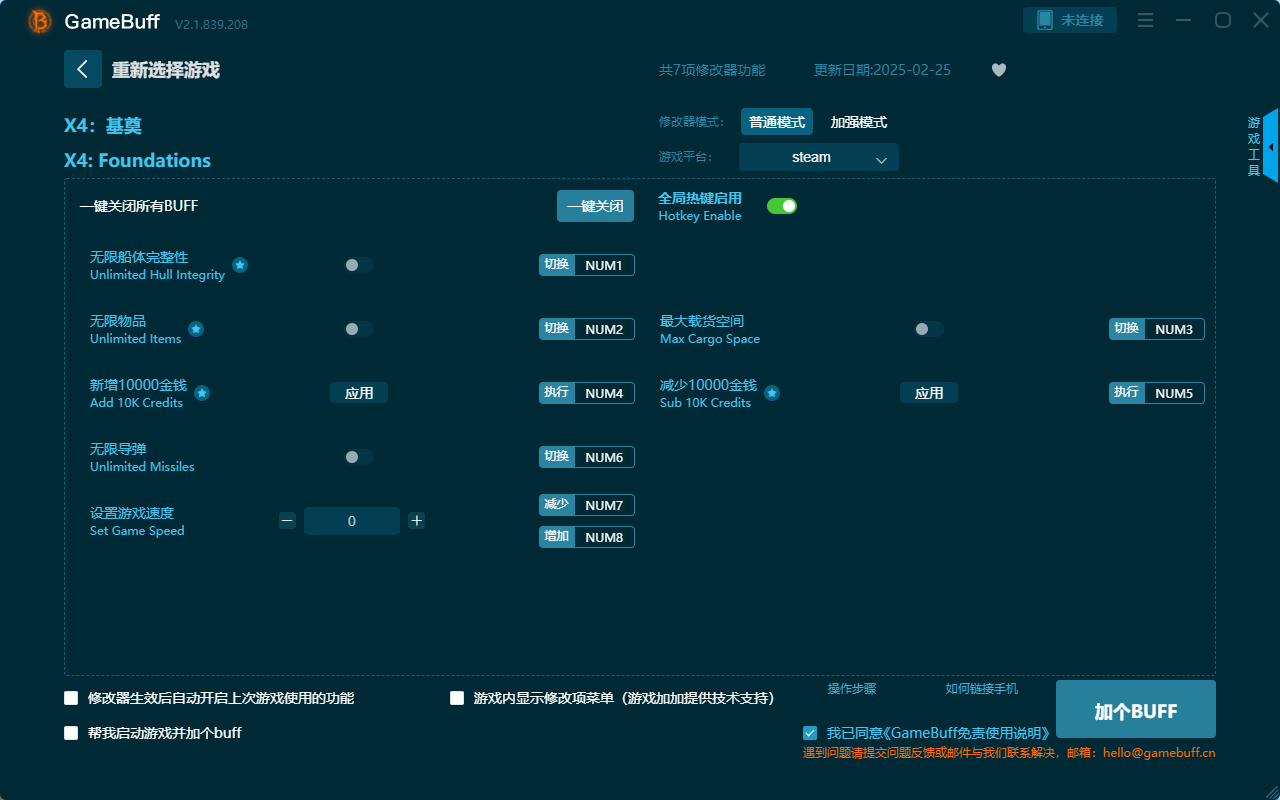Check the 帮我启动游戏并加个buff checkbox
Screen dimensions: 1280x800
[71, 732]
